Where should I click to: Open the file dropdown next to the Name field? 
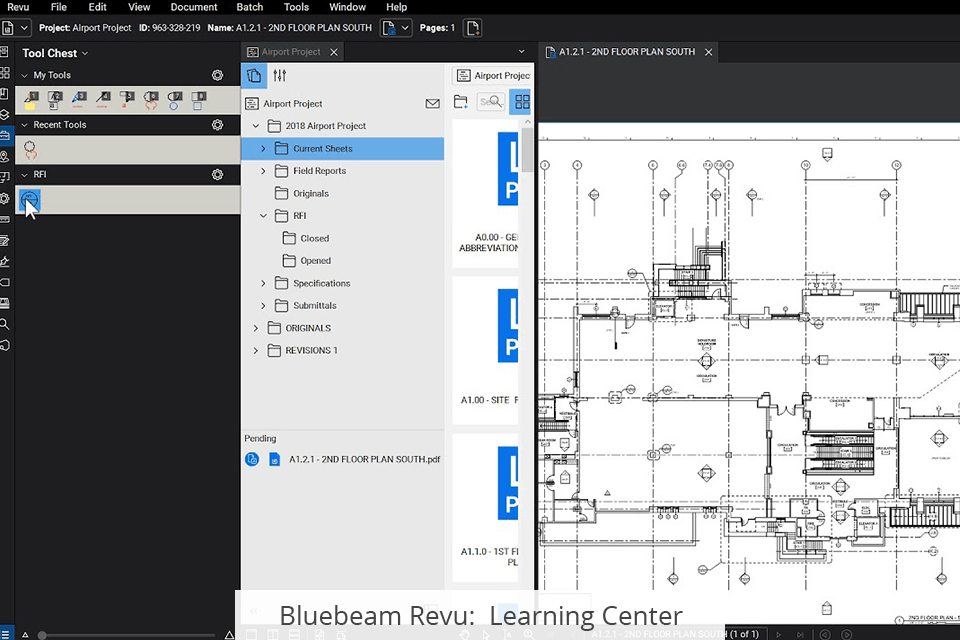[396, 28]
